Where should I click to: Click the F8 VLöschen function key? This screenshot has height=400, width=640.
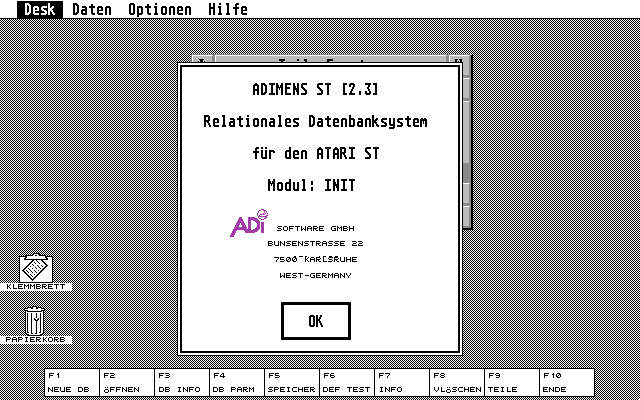coord(457,382)
